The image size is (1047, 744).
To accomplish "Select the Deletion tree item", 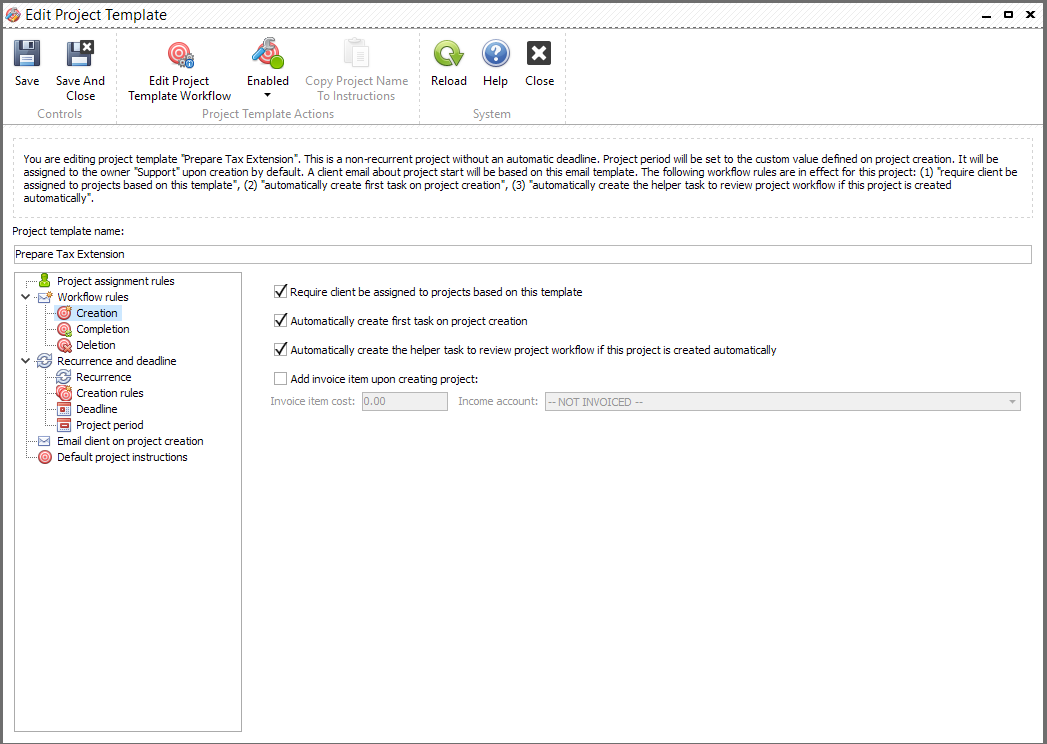I will (95, 345).
